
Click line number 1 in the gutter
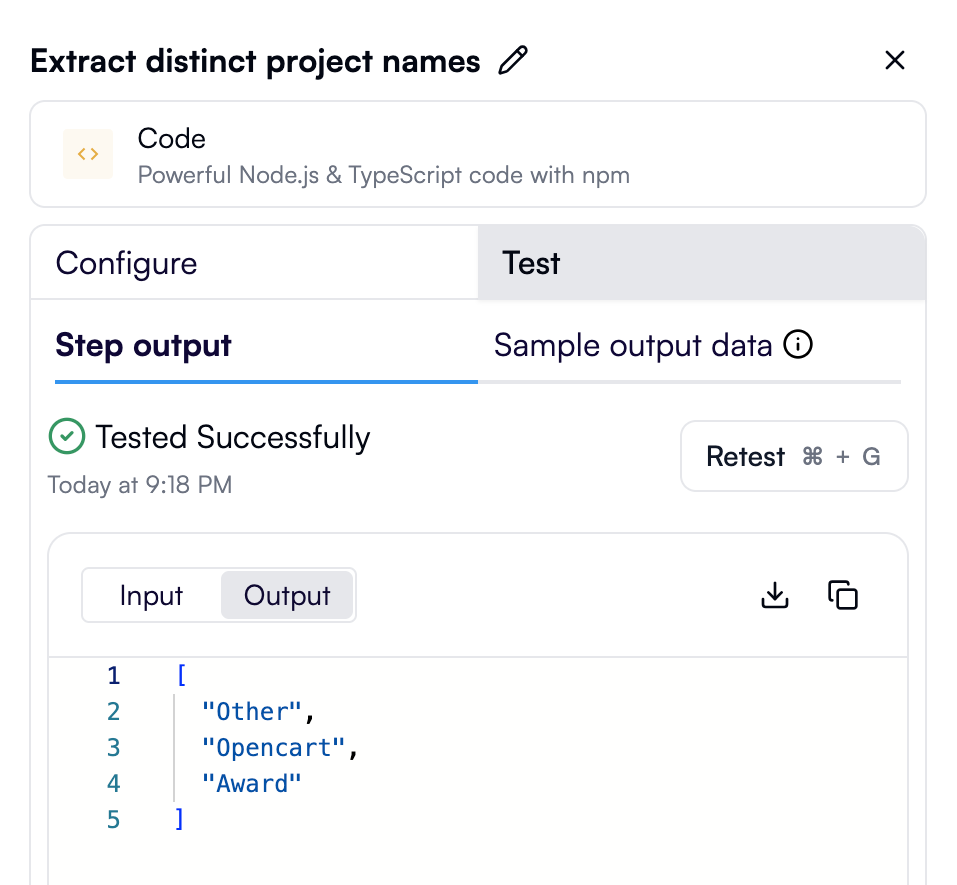(114, 676)
